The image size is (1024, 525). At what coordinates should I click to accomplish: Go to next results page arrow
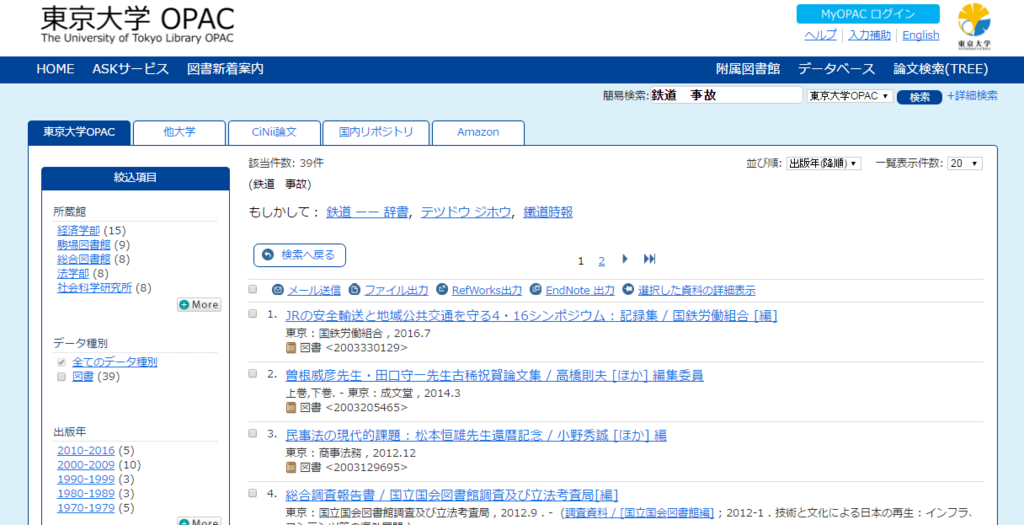pos(625,259)
